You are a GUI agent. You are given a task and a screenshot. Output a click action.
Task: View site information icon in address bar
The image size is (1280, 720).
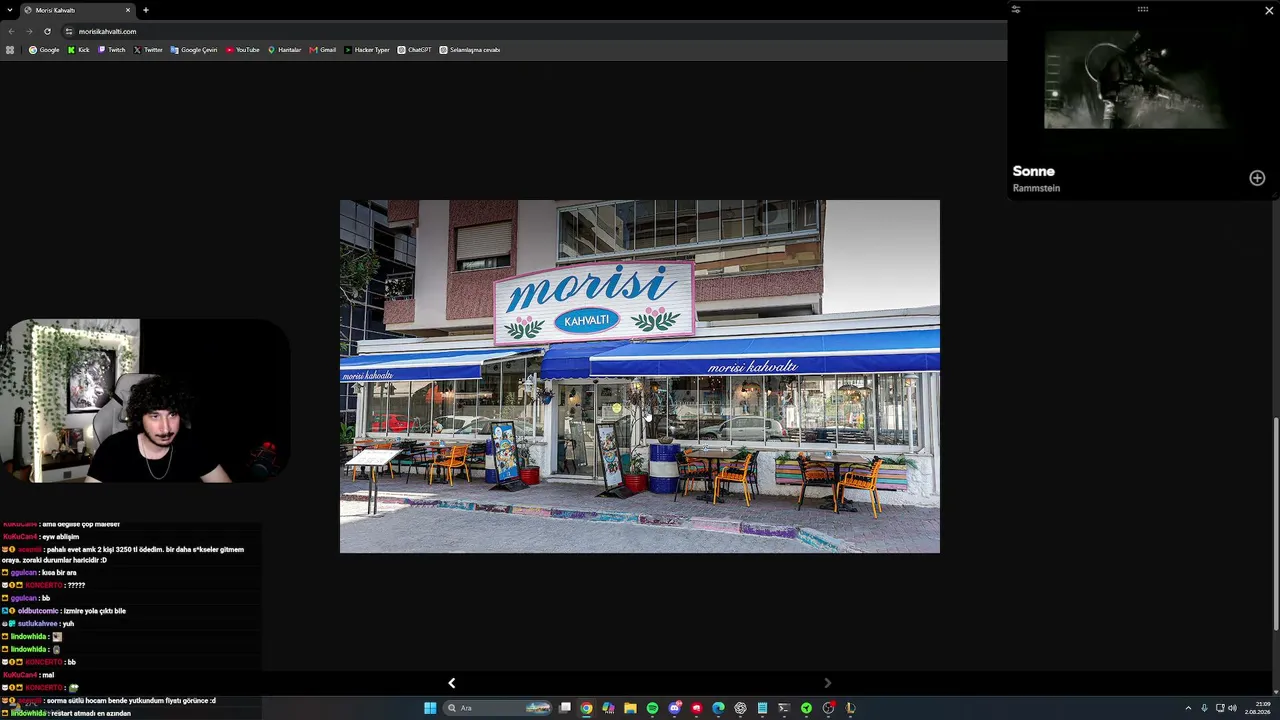[x=68, y=31]
